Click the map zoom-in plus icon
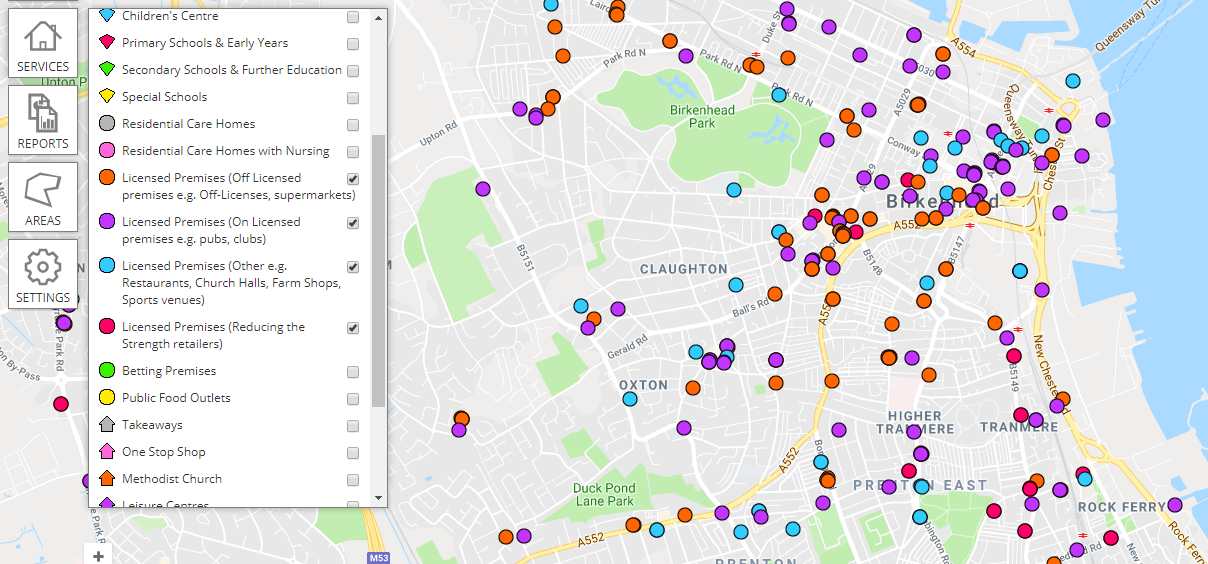 coord(98,556)
